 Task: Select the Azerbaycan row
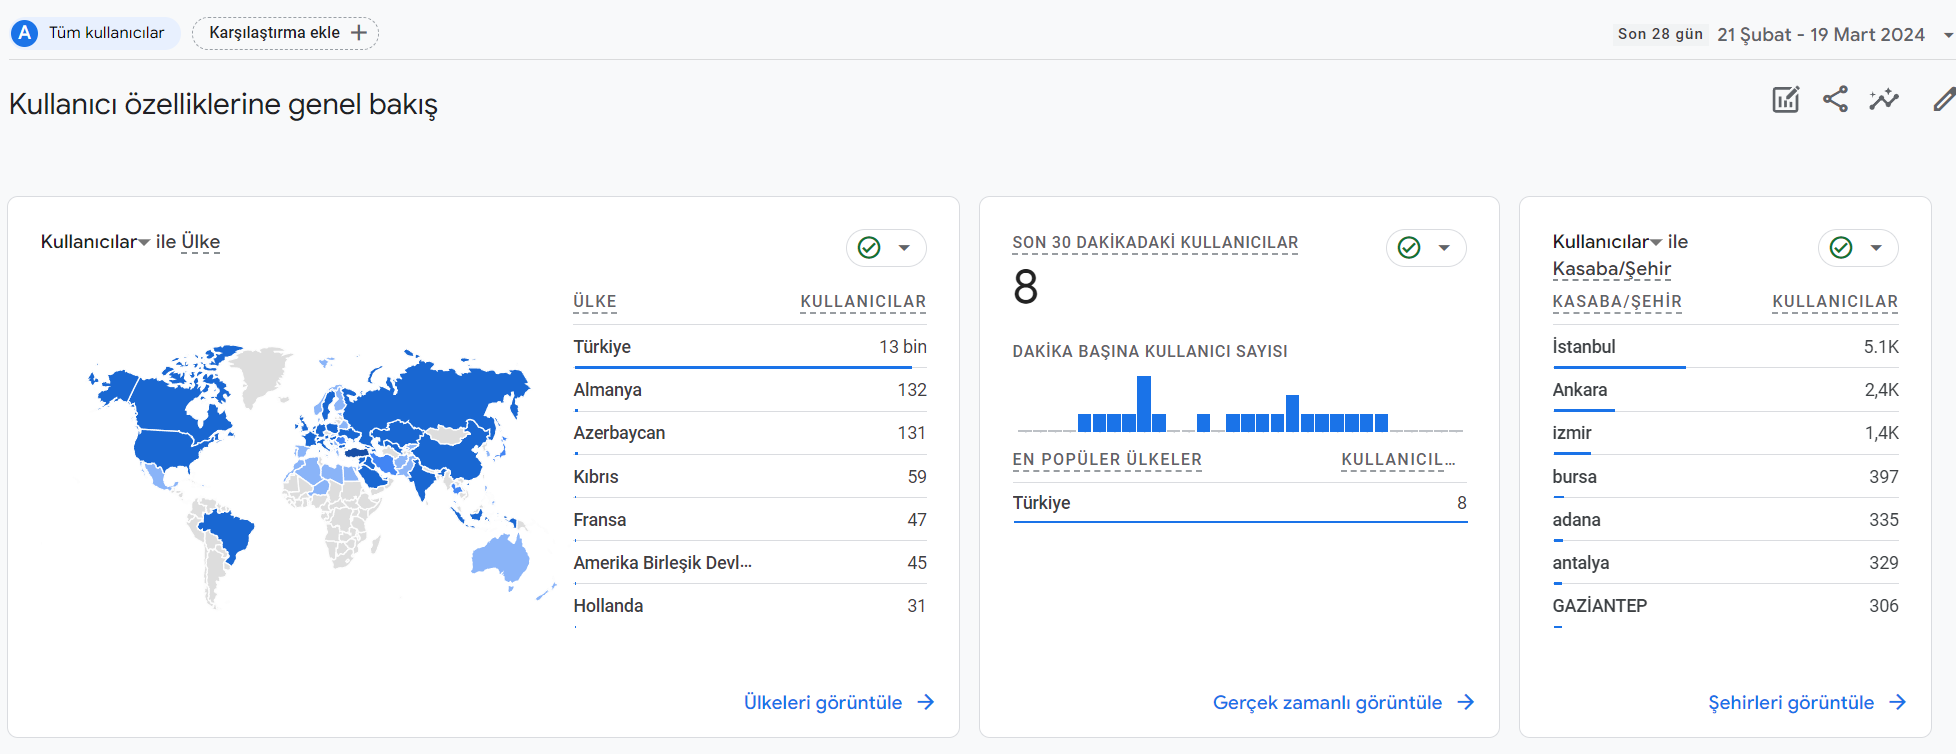[x=750, y=433]
